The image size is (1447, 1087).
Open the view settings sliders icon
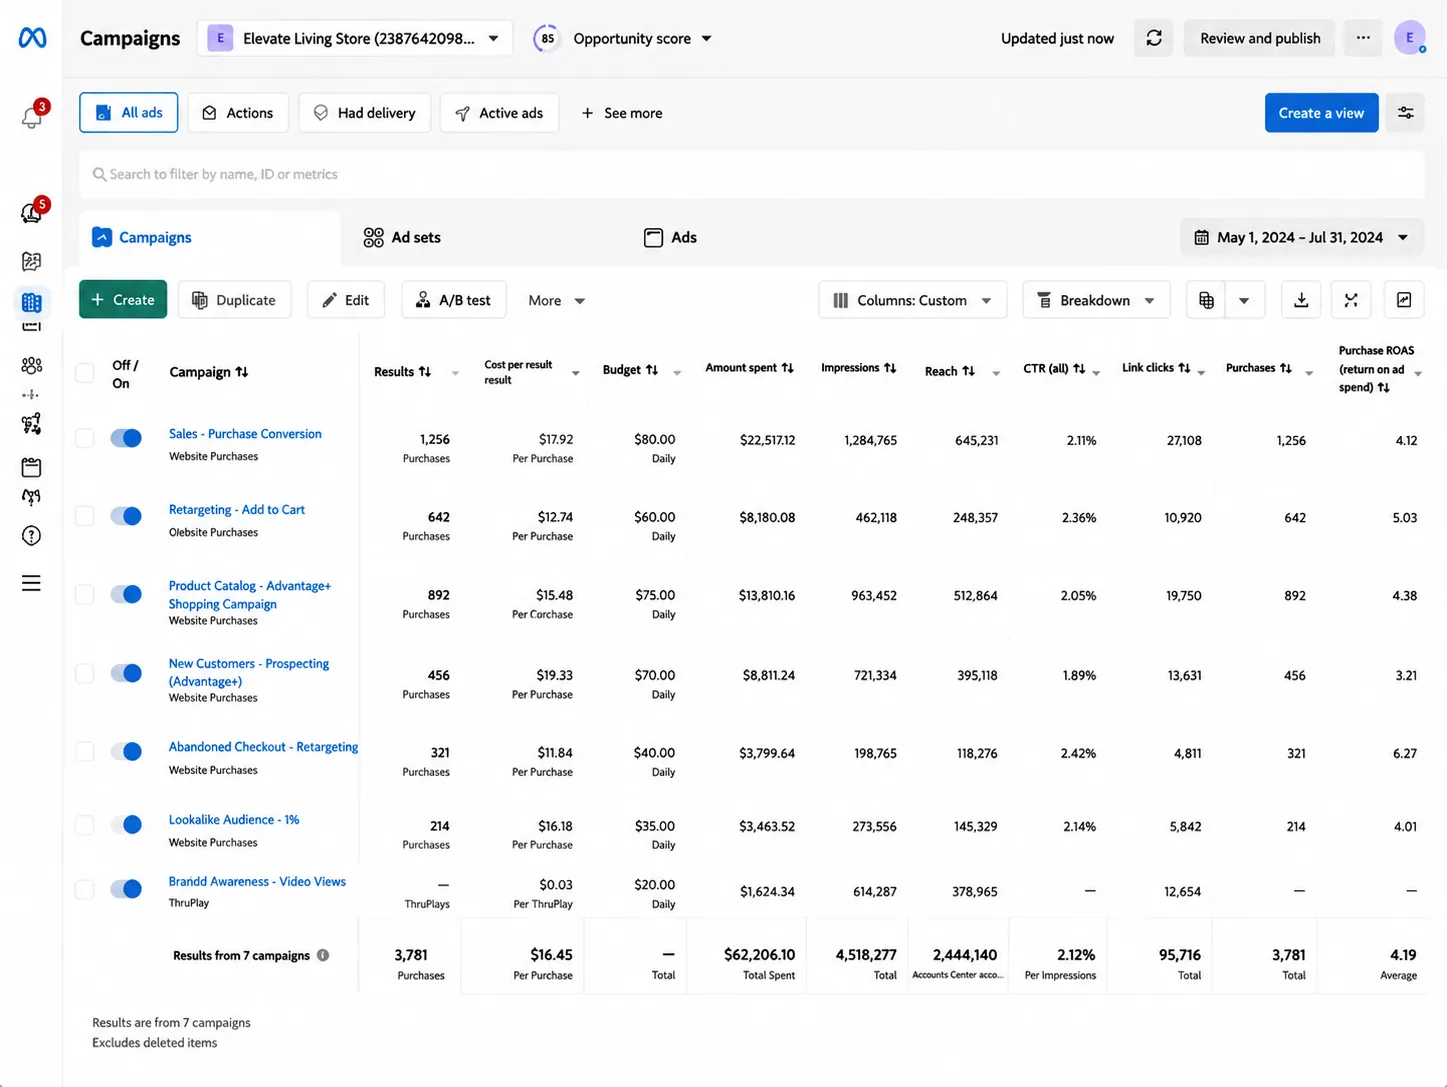click(1405, 113)
